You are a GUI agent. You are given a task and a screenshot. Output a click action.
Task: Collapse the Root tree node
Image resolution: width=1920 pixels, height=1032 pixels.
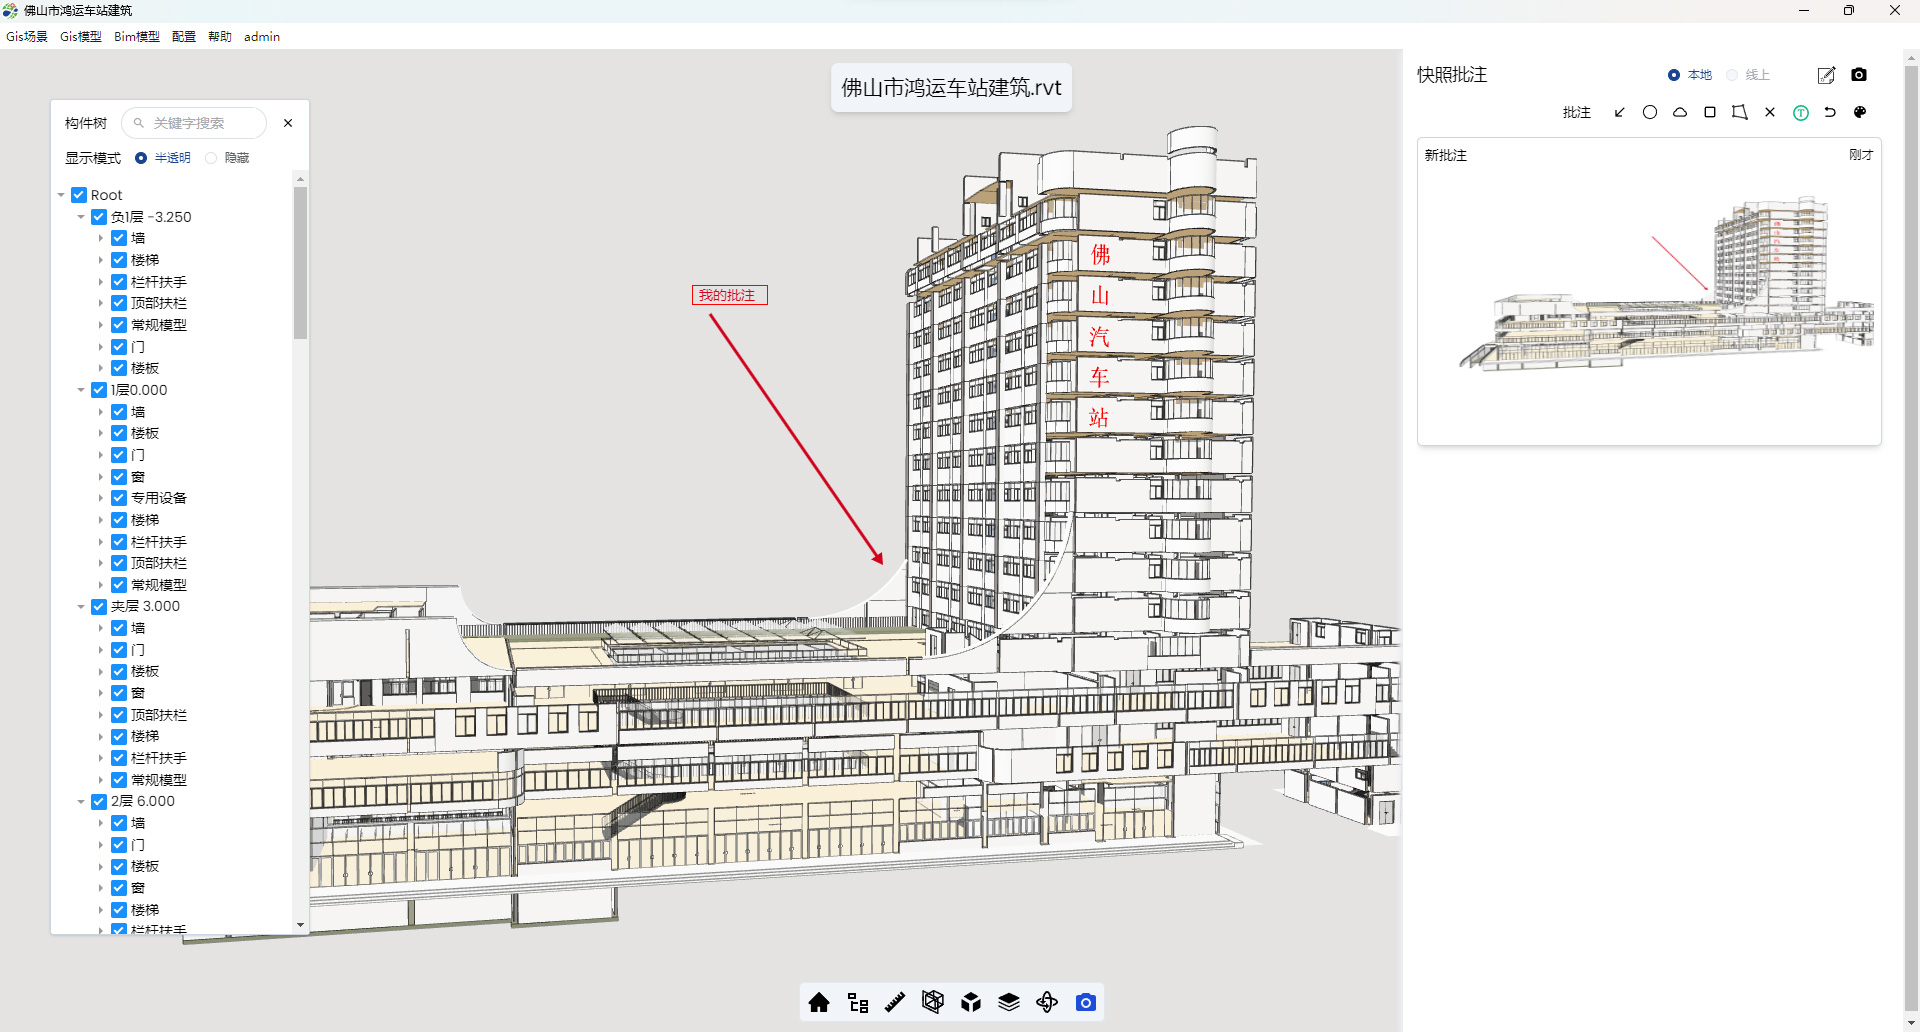(61, 195)
